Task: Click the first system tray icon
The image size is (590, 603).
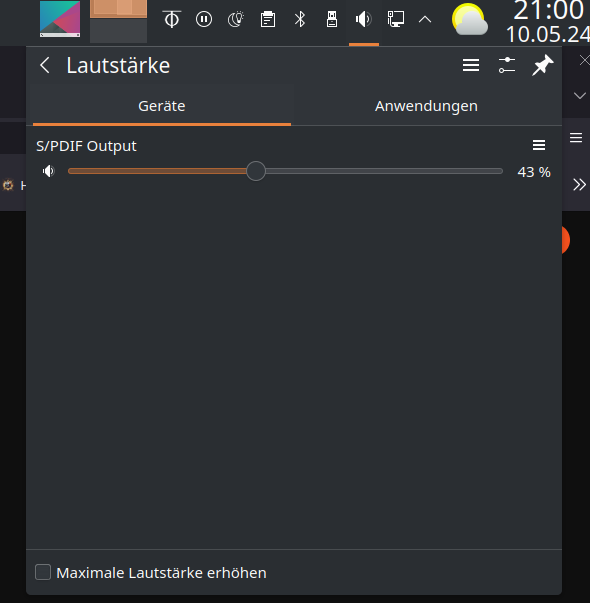Action: 172,19
